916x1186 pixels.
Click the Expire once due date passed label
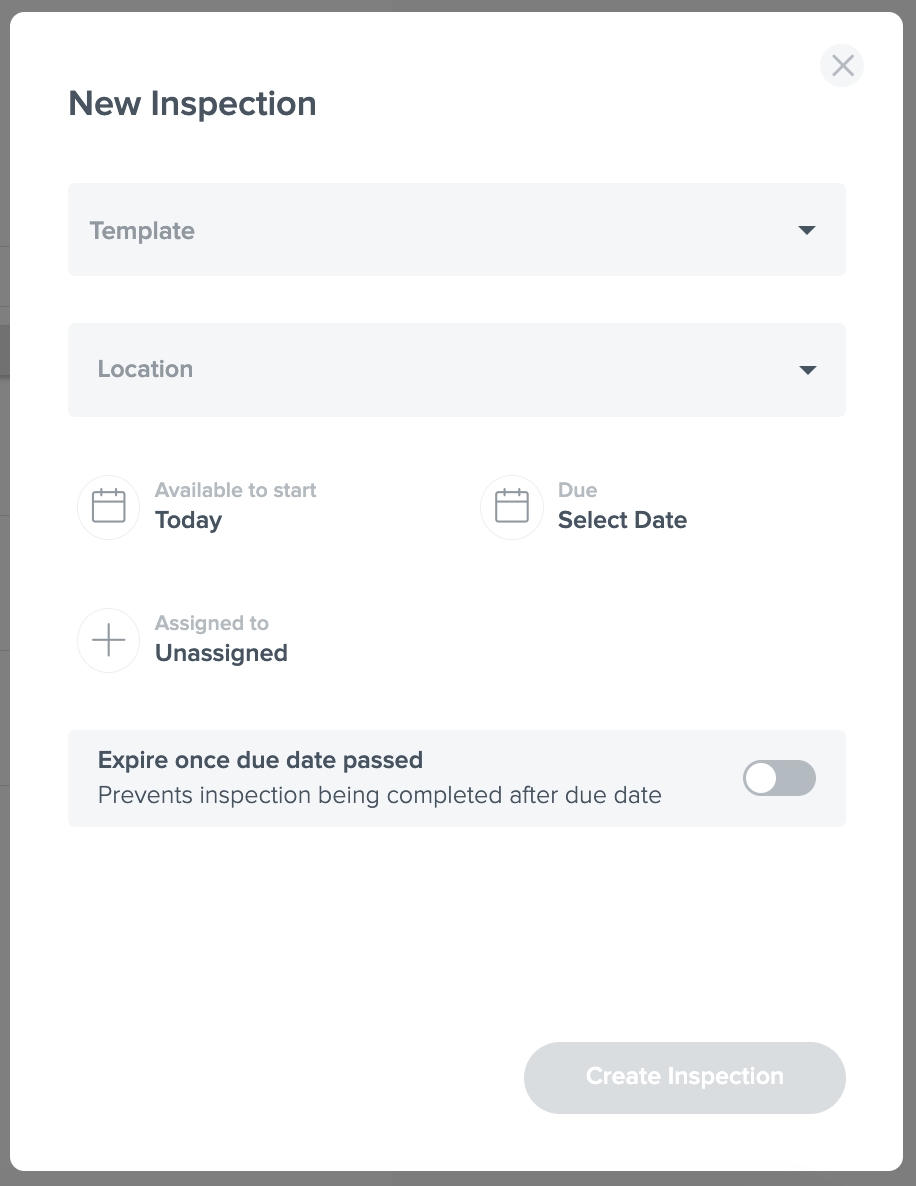260,759
